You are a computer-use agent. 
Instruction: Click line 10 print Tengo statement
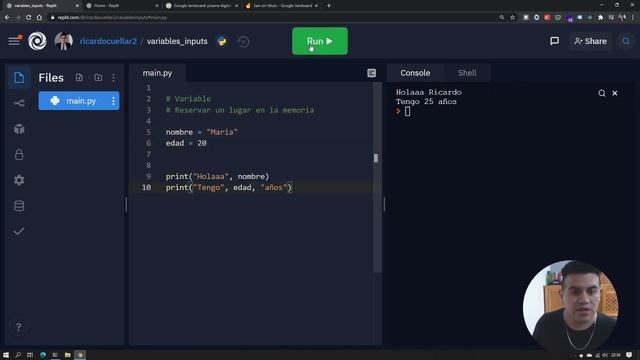[x=229, y=187]
